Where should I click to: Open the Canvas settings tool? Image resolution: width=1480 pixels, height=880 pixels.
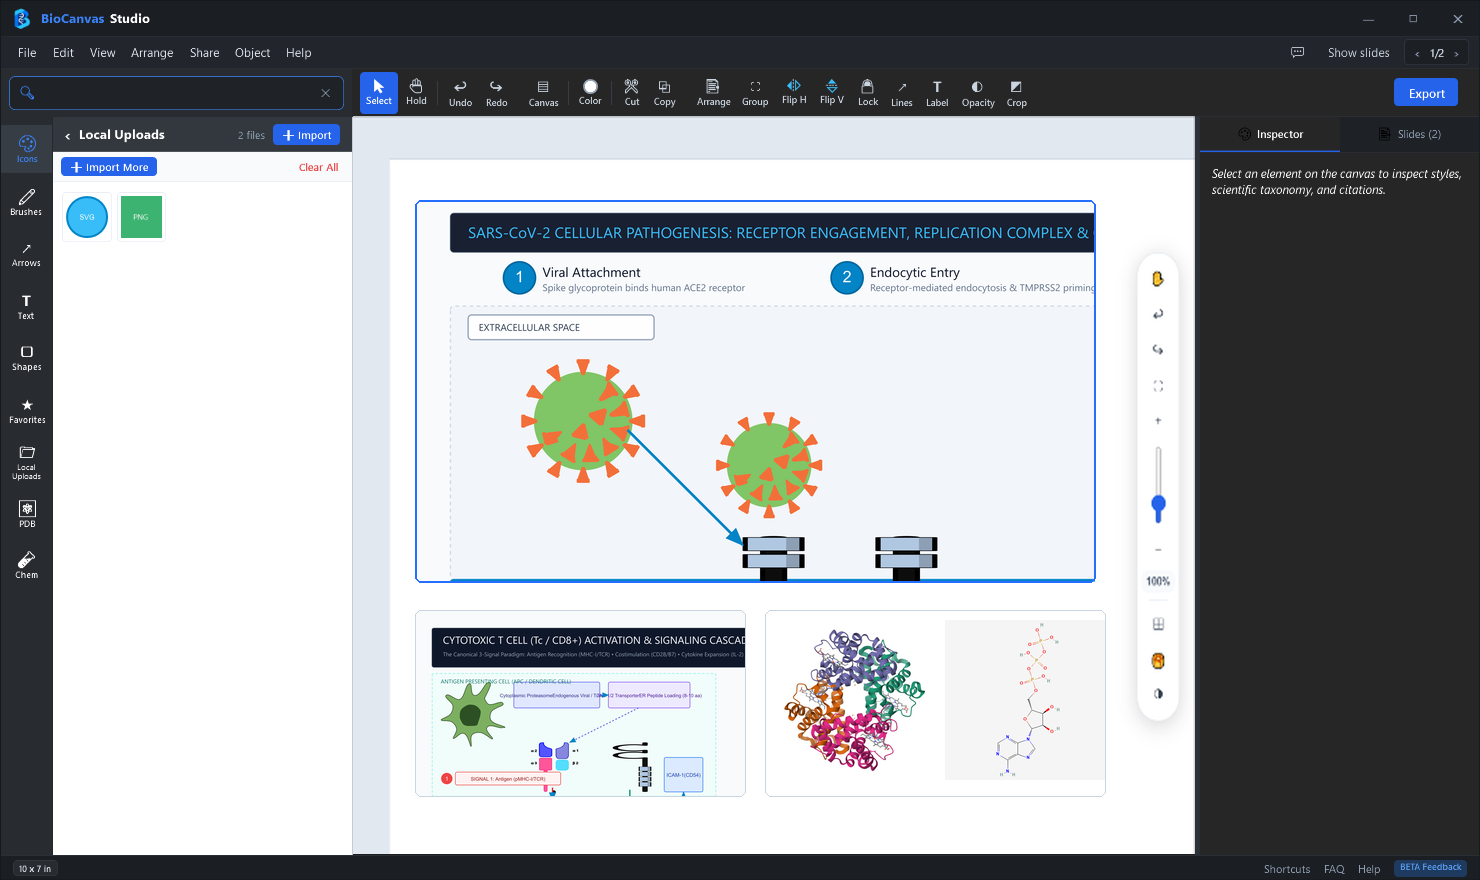(x=543, y=92)
